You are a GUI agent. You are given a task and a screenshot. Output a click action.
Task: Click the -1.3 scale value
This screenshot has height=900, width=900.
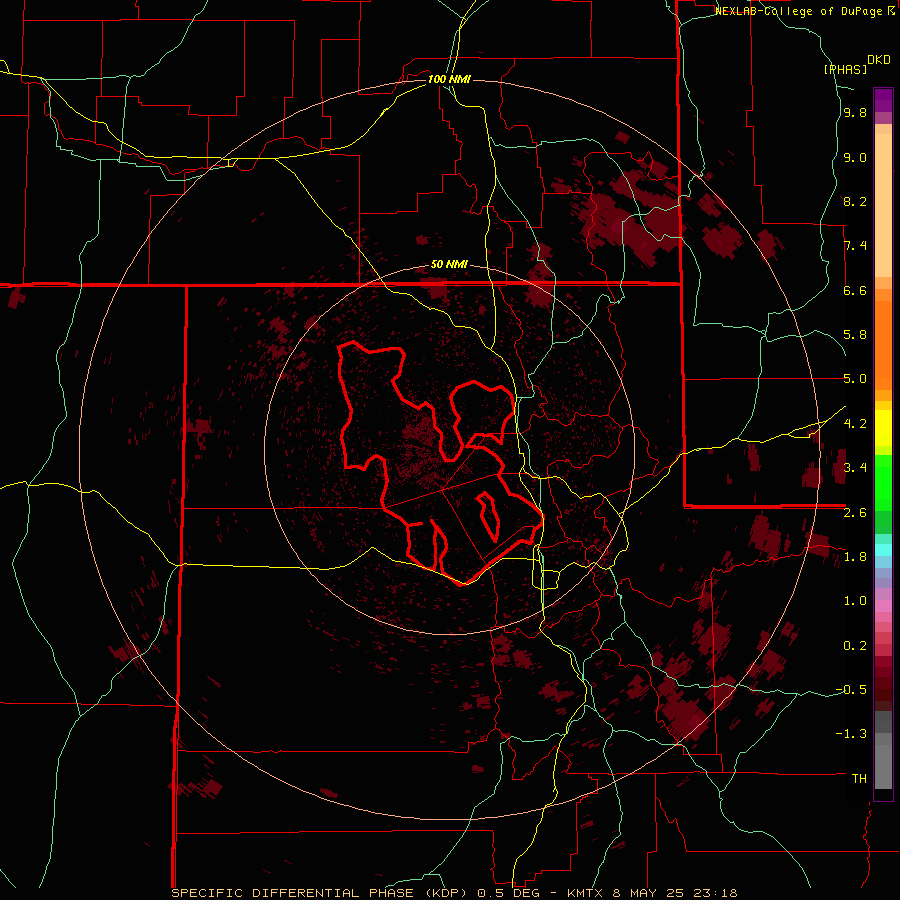coord(851,734)
